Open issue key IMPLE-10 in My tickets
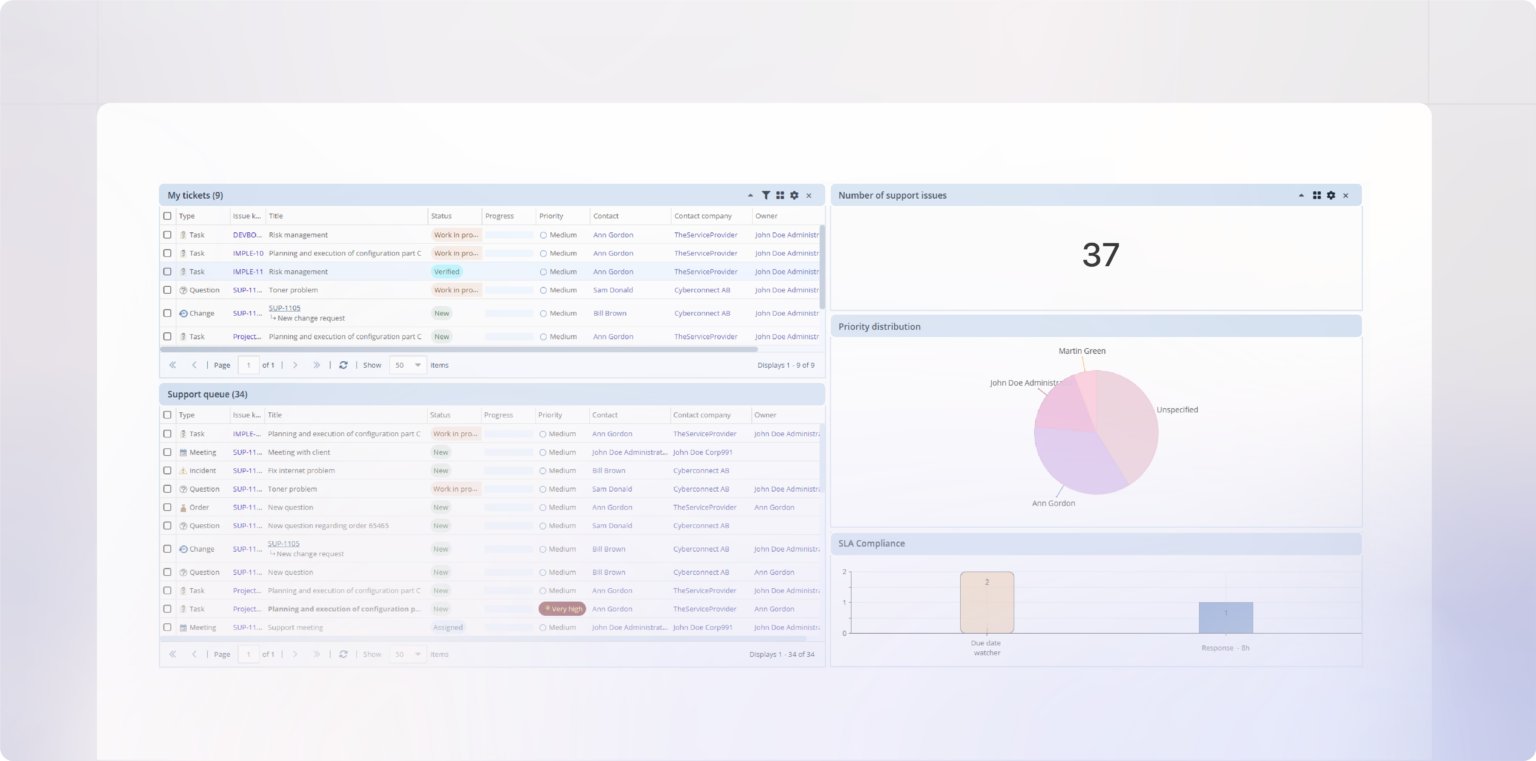1536x761 pixels. pos(248,254)
